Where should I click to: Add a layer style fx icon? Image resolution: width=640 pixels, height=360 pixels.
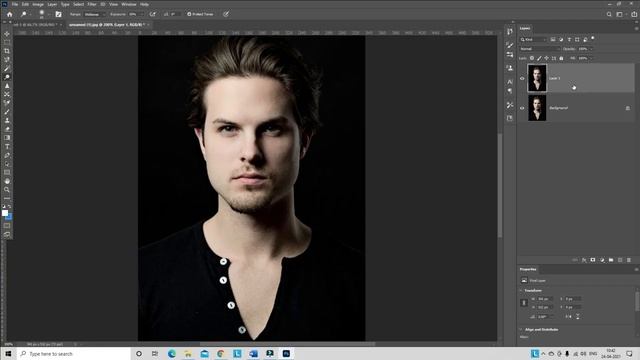point(584,260)
